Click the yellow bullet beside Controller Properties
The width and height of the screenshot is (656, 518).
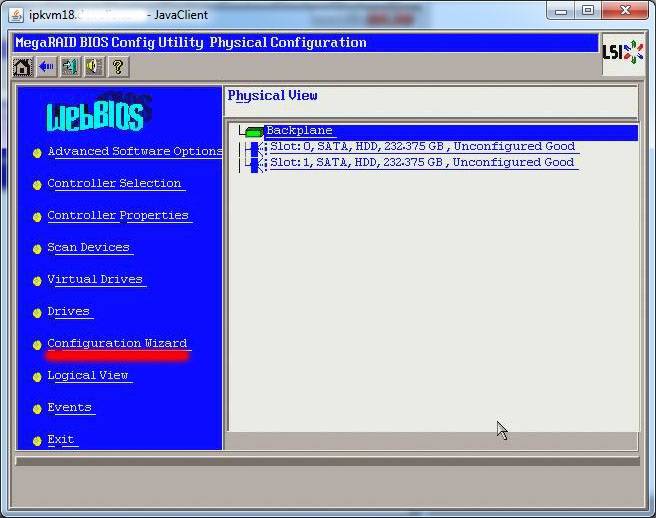point(37,217)
